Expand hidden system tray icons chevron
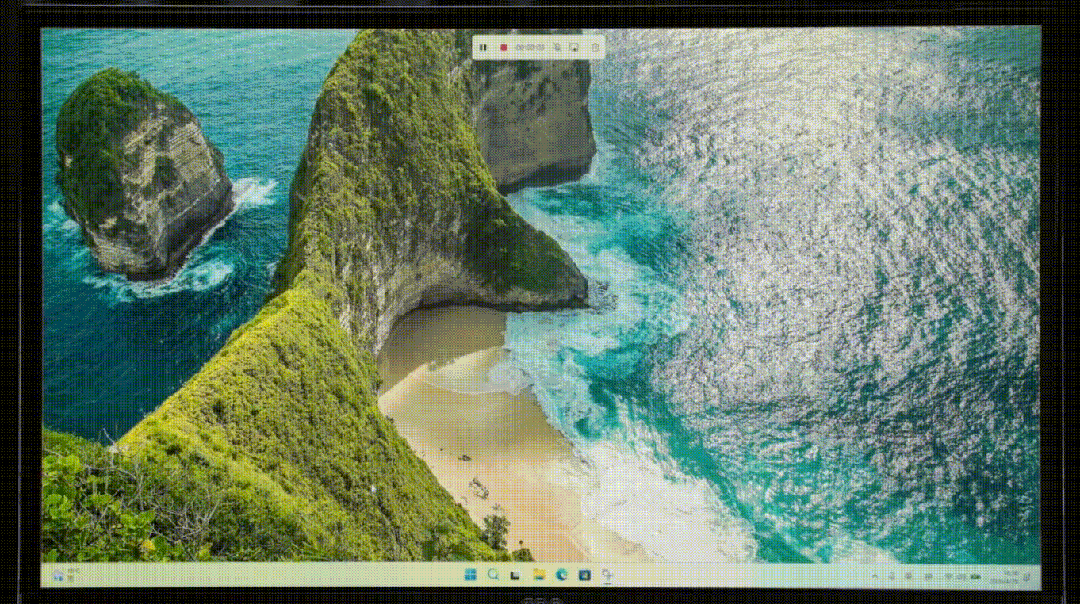This screenshot has width=1080, height=604. coord(875,576)
